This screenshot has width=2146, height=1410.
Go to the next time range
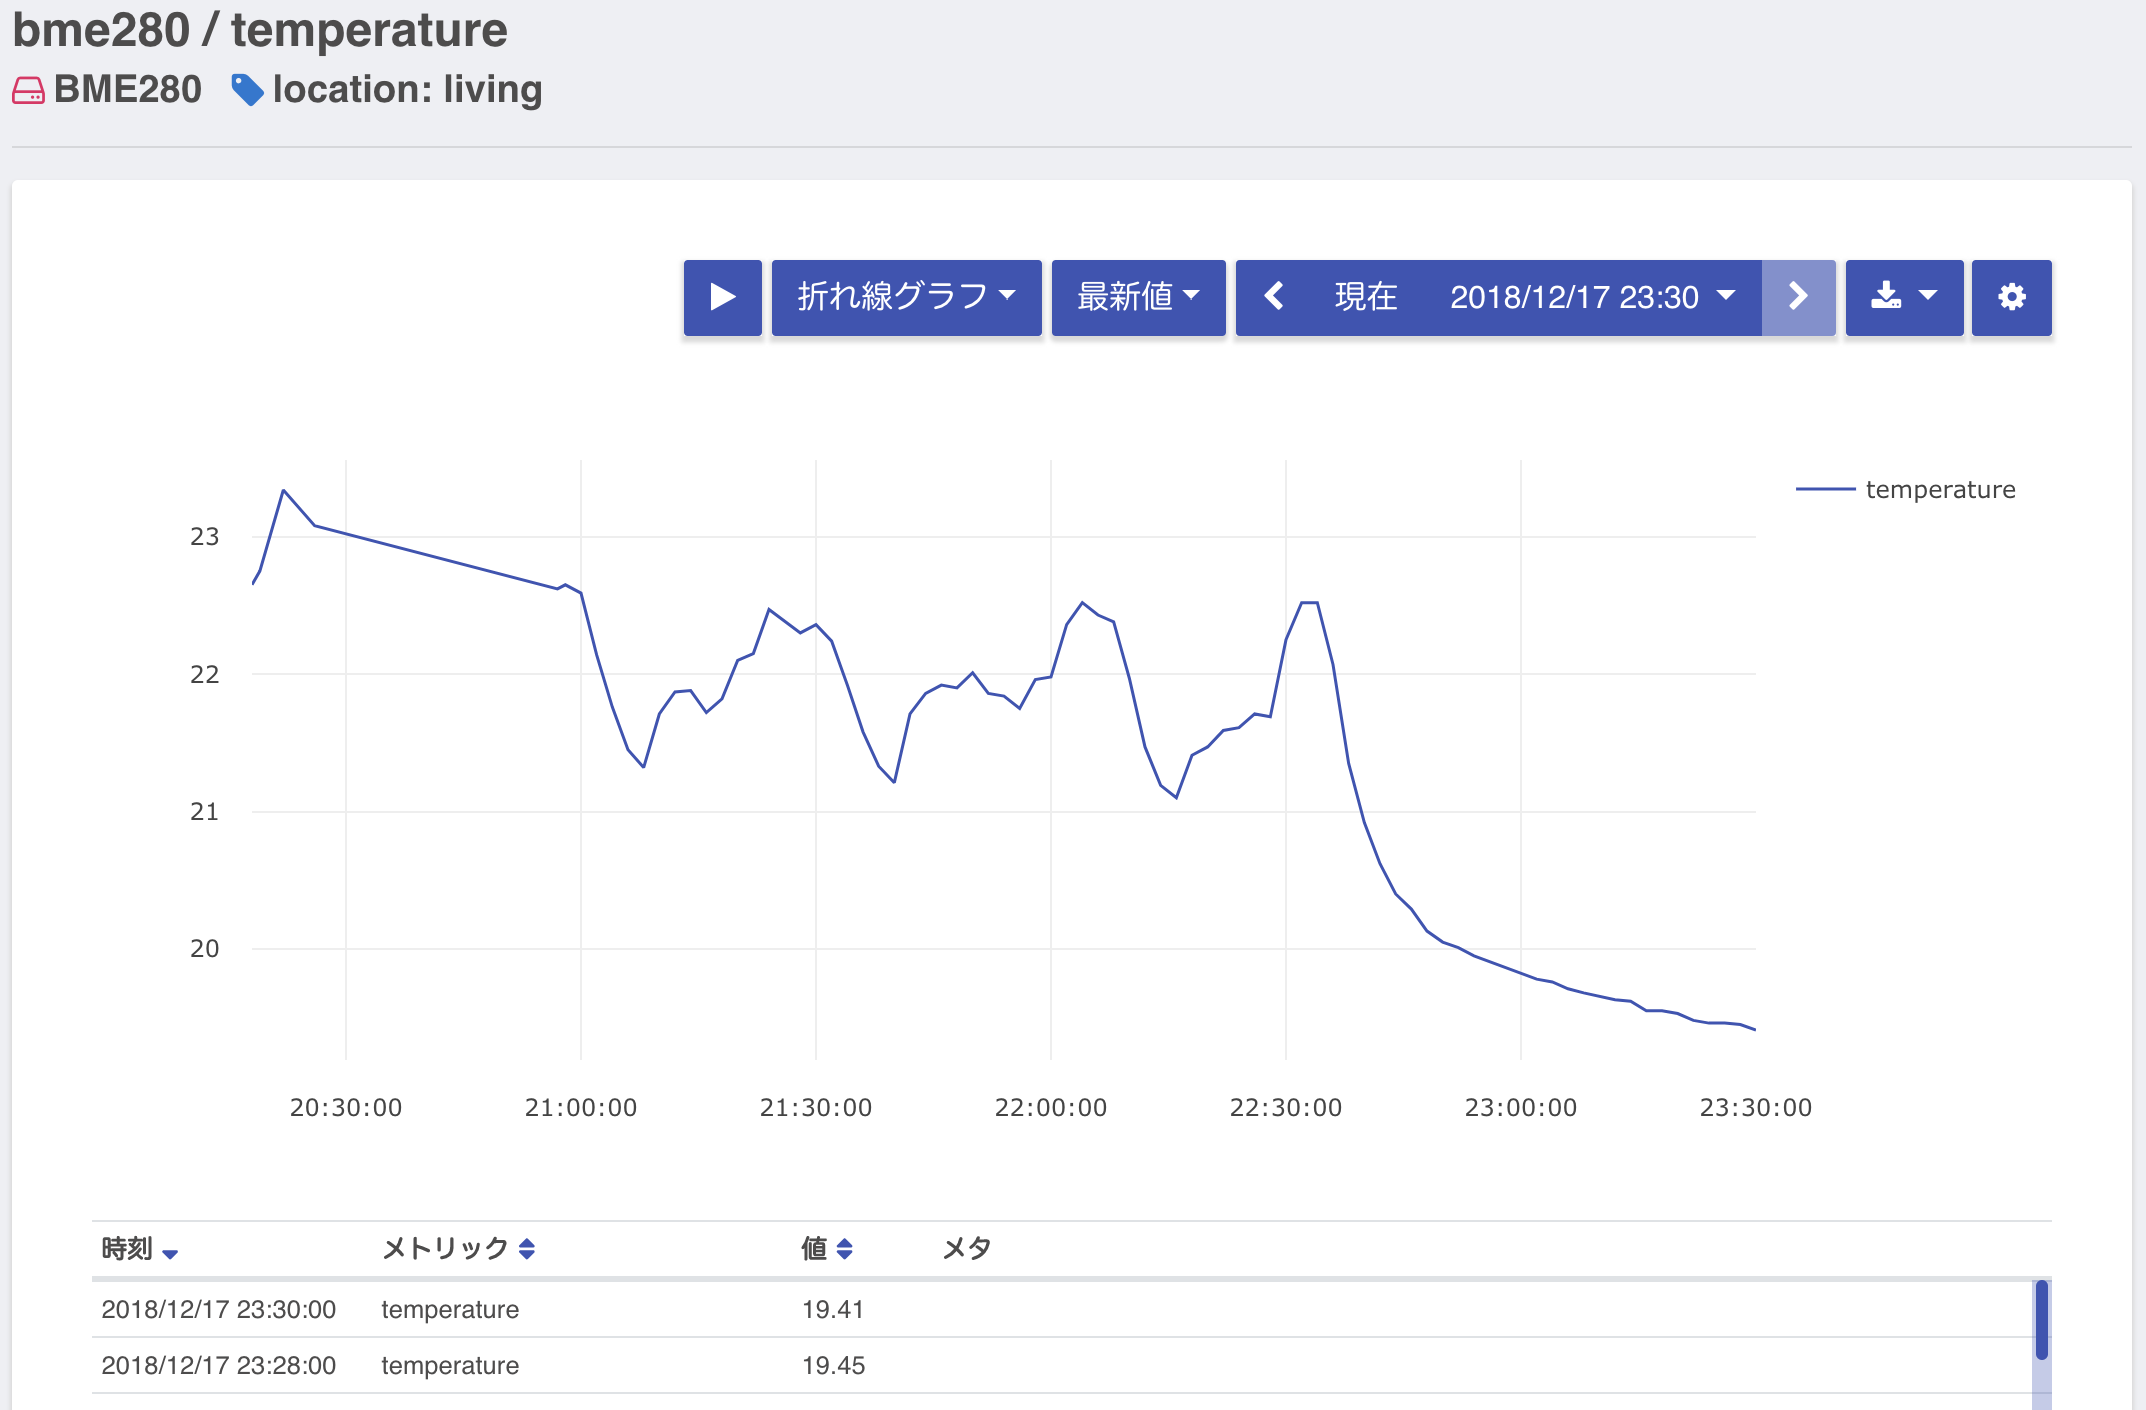(x=1798, y=297)
